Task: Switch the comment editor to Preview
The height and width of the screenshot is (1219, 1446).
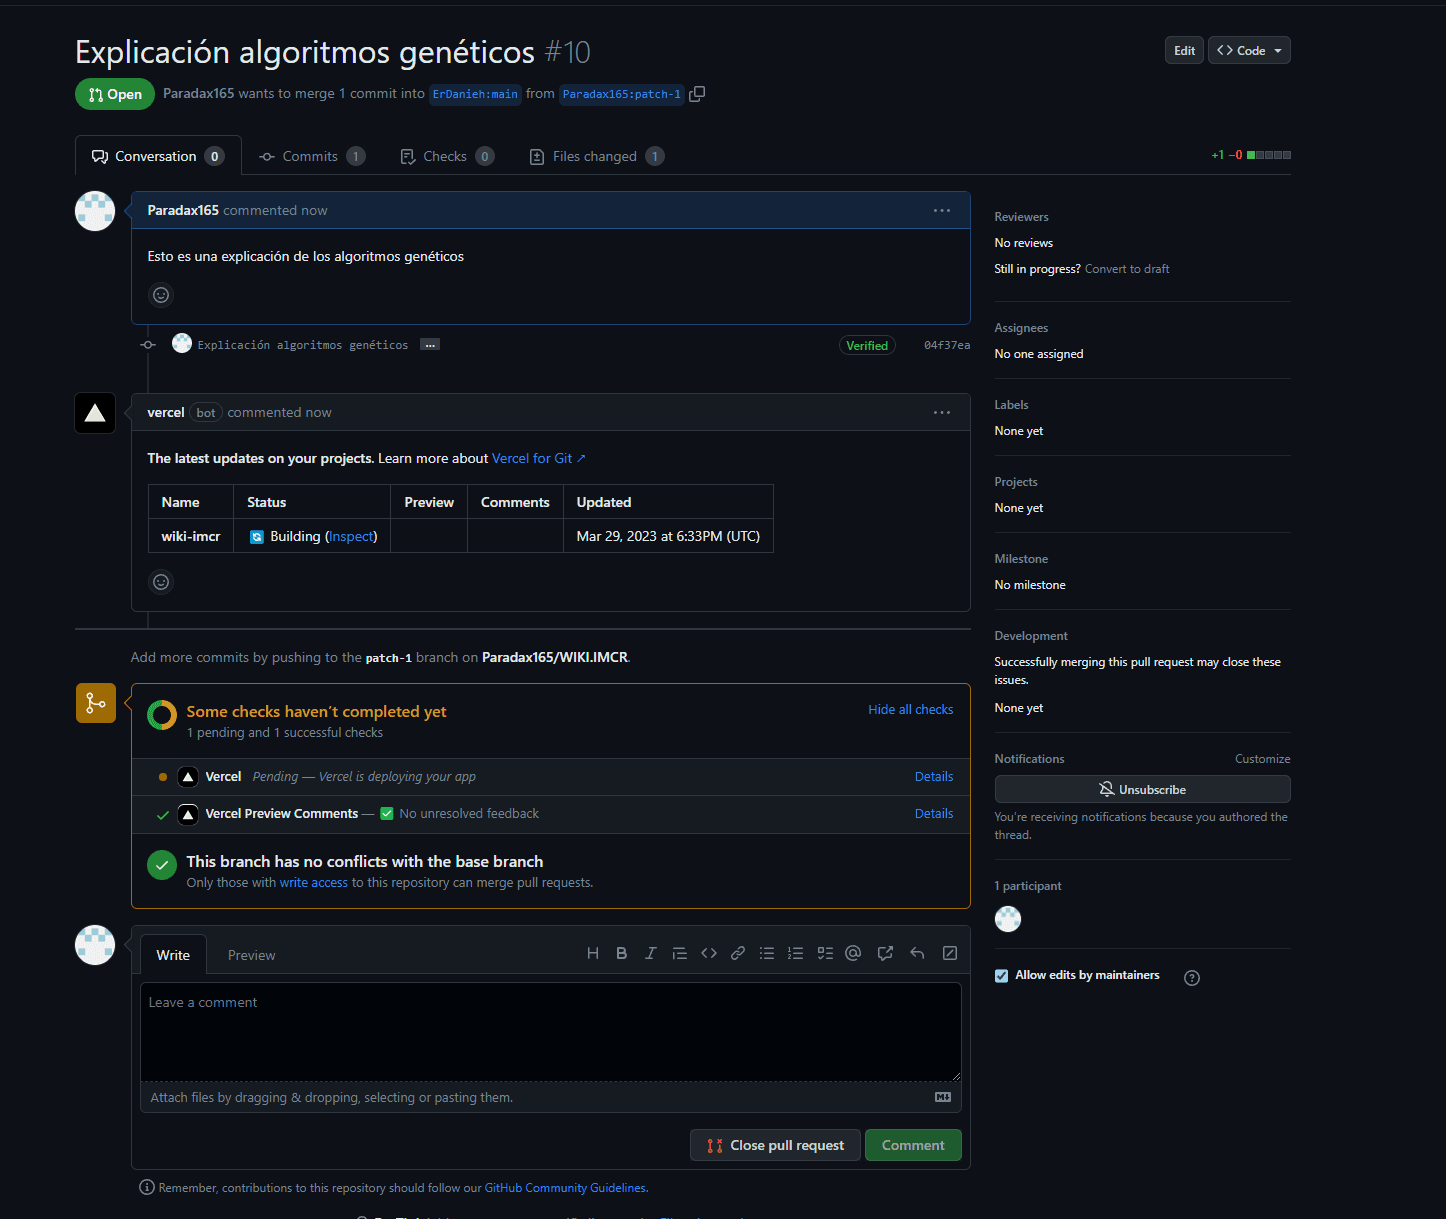Action: click(x=251, y=956)
